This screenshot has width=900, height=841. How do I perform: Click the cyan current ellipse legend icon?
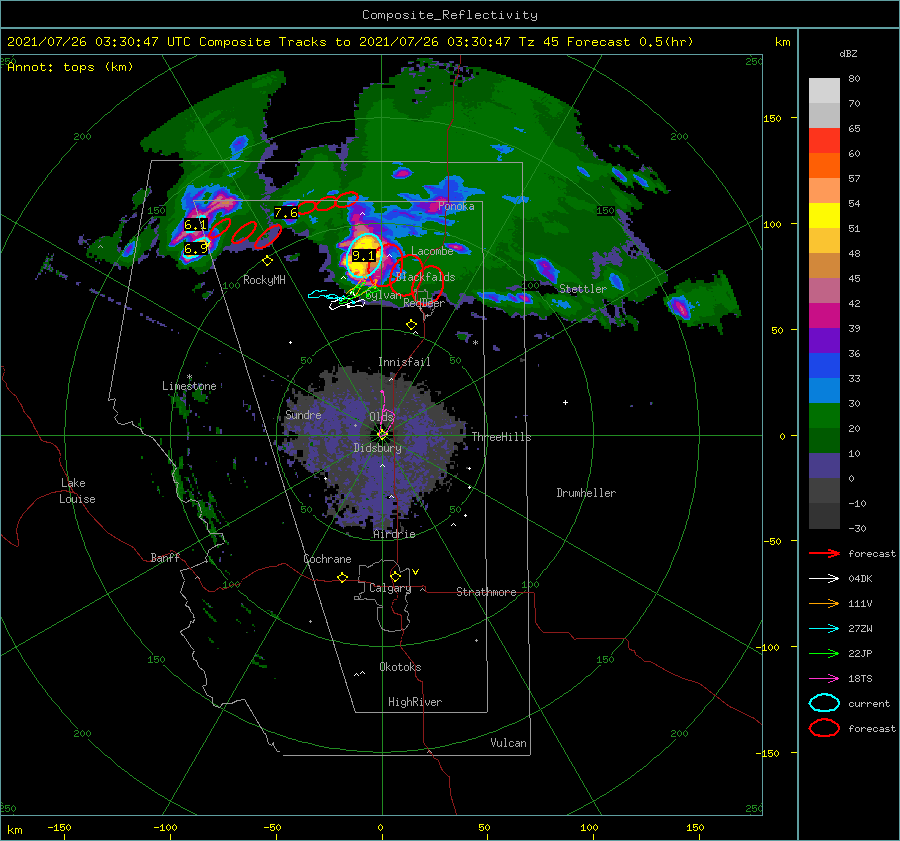824,703
